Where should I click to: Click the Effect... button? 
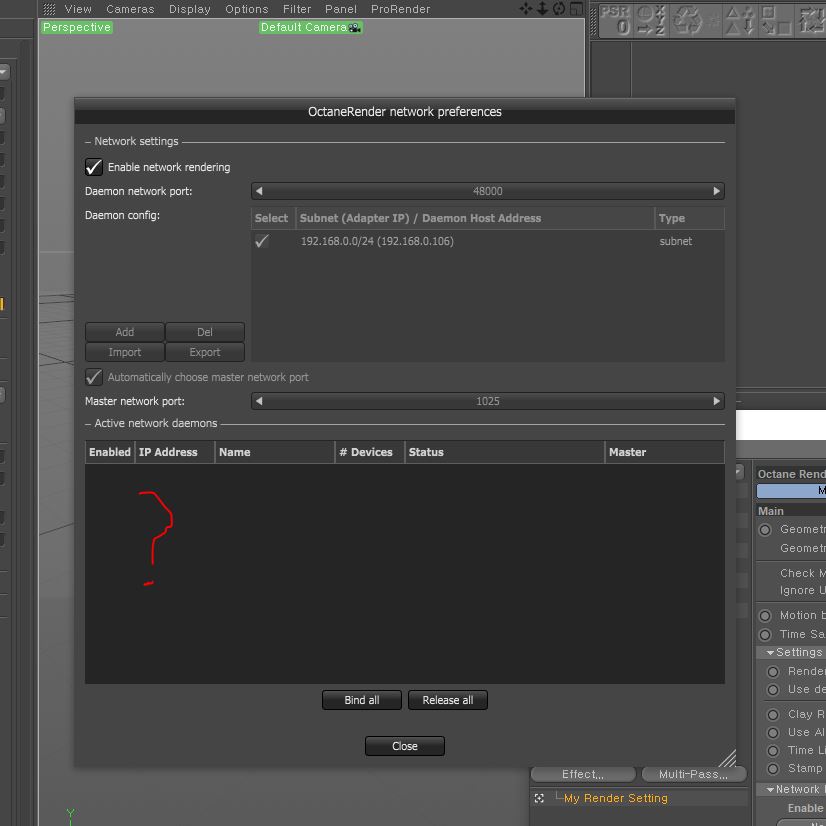[583, 774]
